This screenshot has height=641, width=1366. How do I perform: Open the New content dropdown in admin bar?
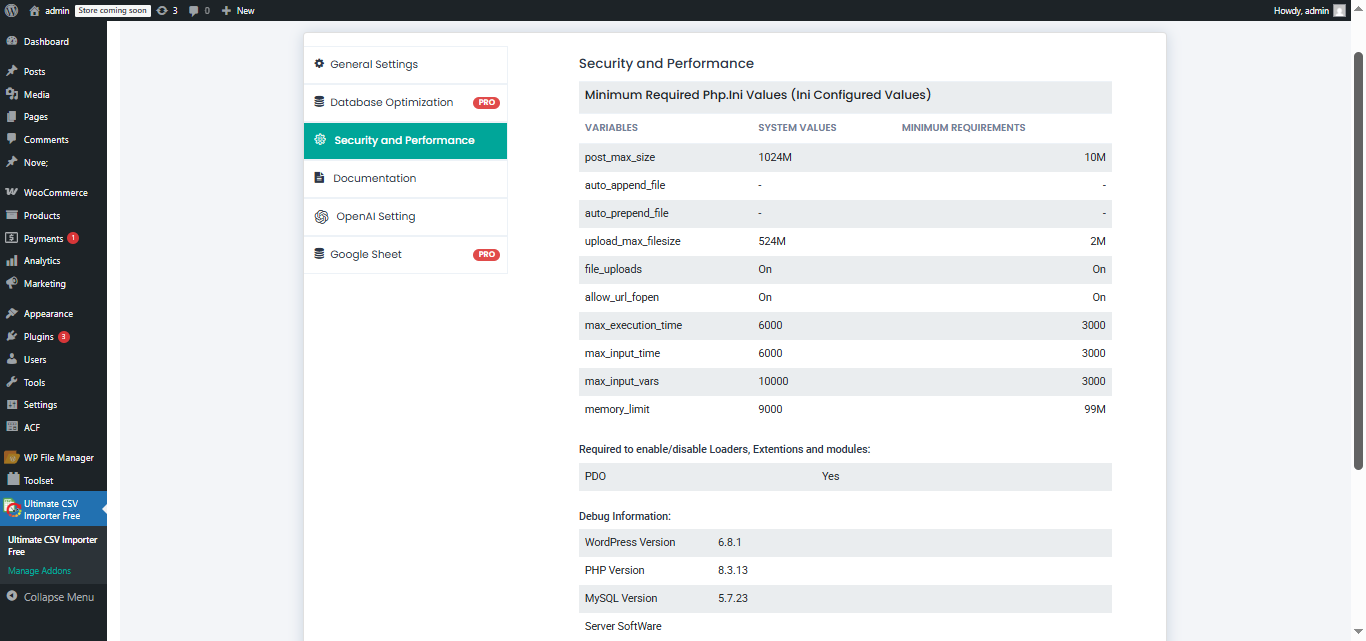(237, 10)
